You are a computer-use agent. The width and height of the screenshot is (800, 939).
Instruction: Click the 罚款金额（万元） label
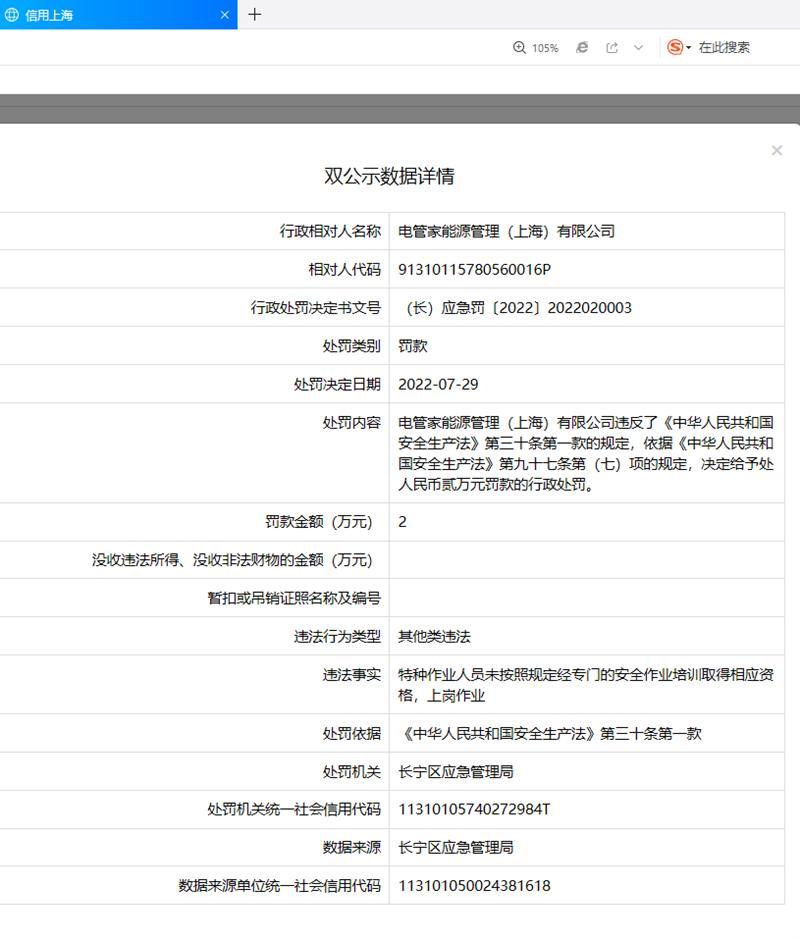(x=319, y=522)
